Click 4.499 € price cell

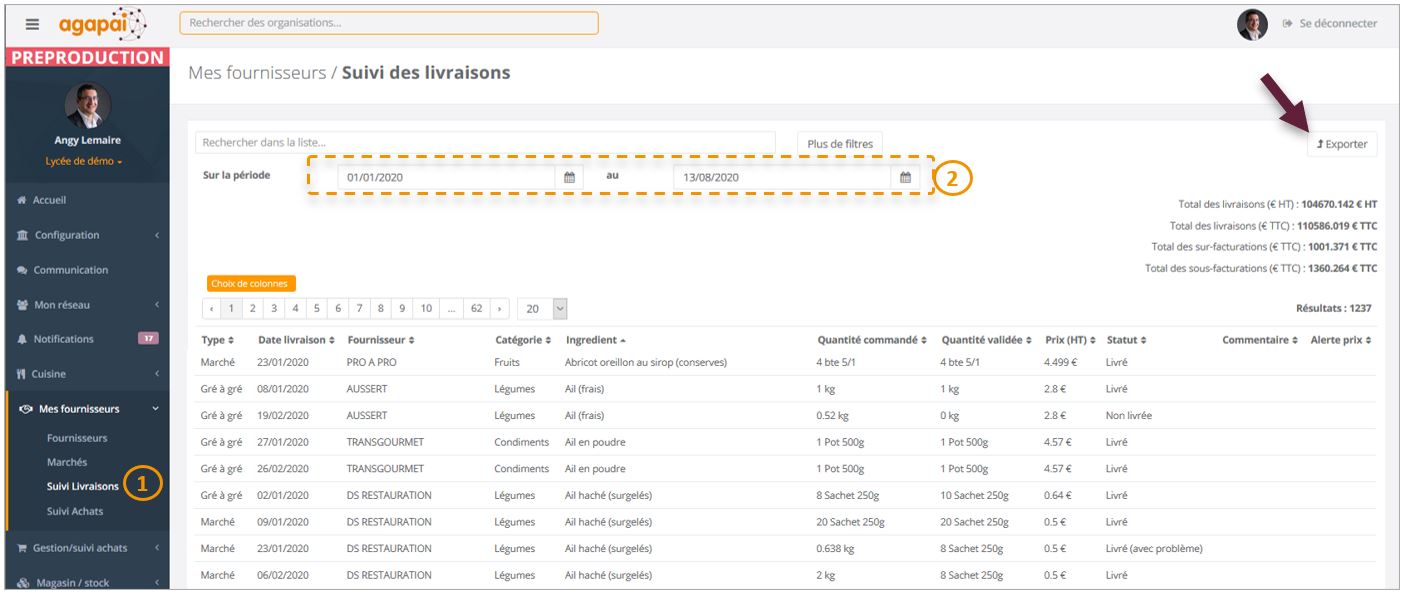[x=1061, y=362]
